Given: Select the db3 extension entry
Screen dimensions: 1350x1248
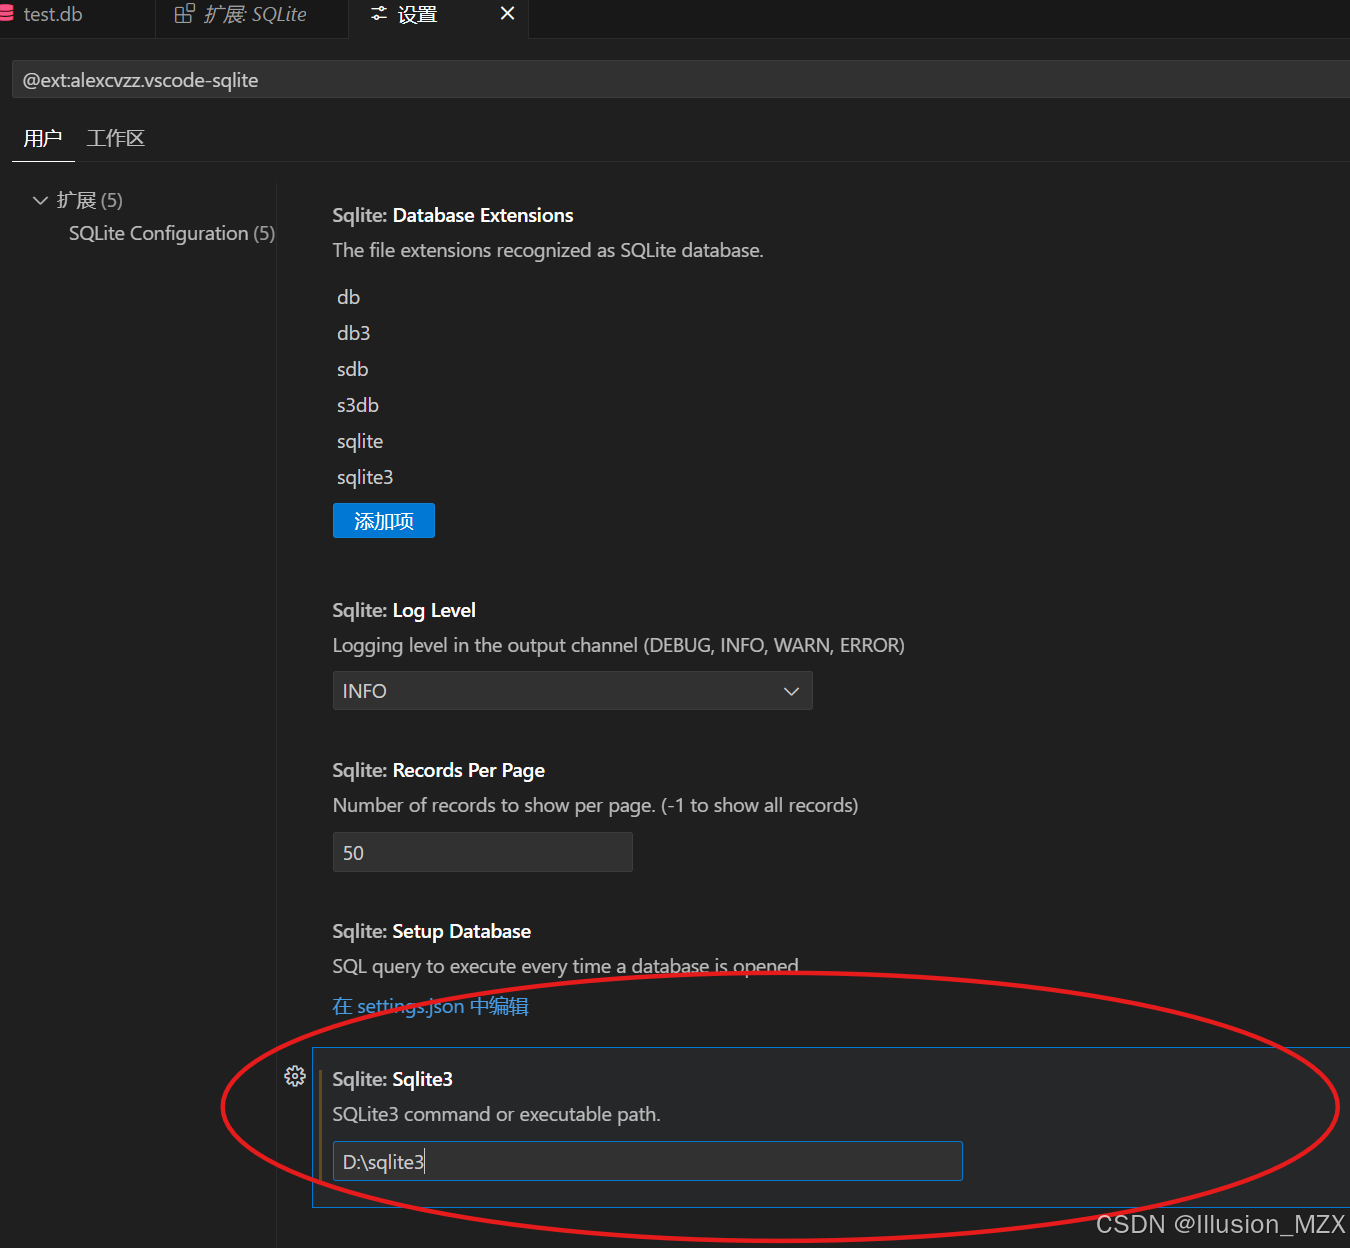Looking at the screenshot, I should pyautogui.click(x=354, y=333).
